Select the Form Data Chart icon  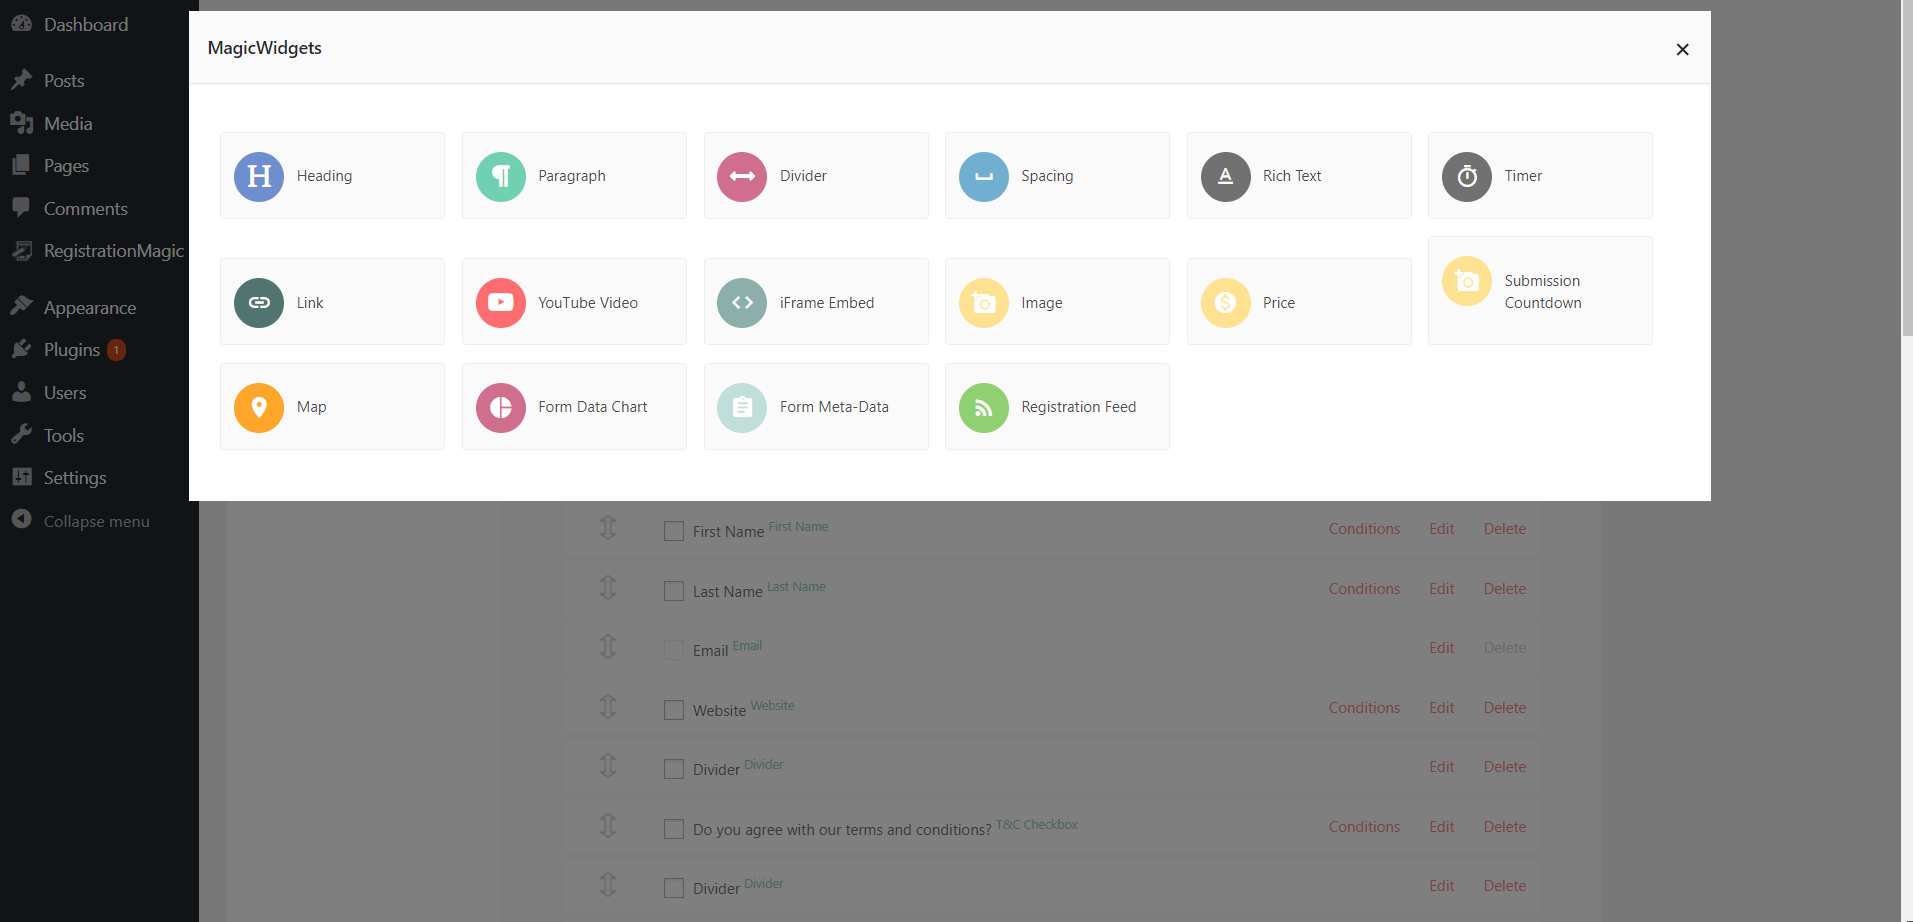pos(501,407)
